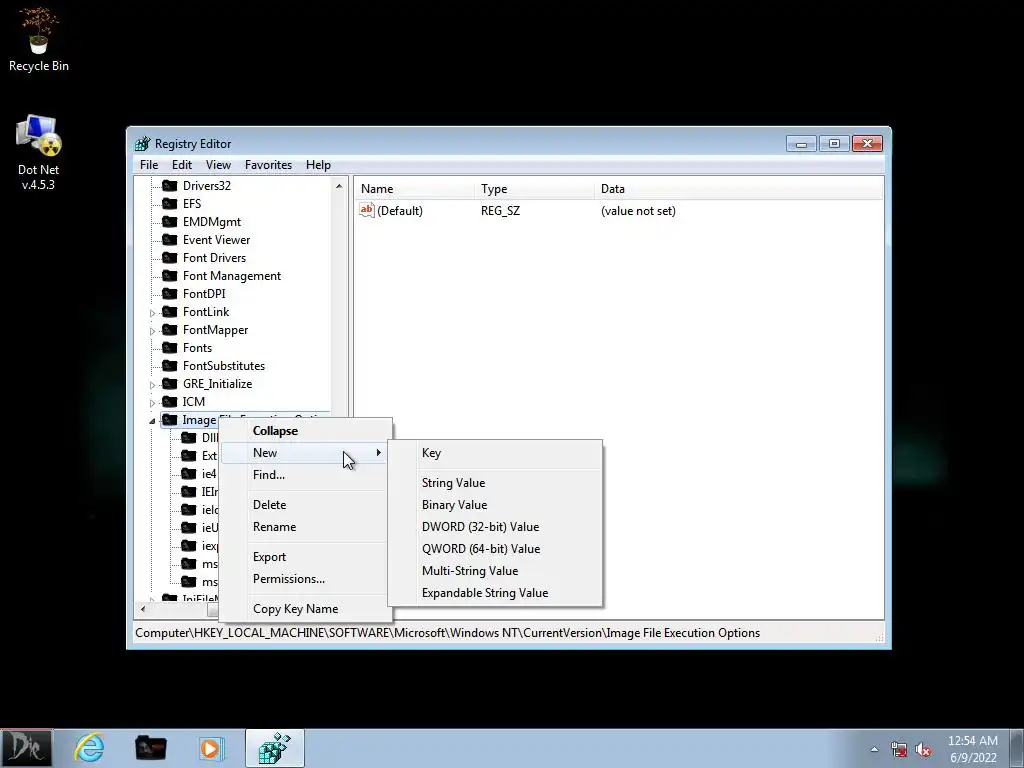The width and height of the screenshot is (1024, 768).
Task: Select the Font Management folder icon
Action: pos(170,276)
